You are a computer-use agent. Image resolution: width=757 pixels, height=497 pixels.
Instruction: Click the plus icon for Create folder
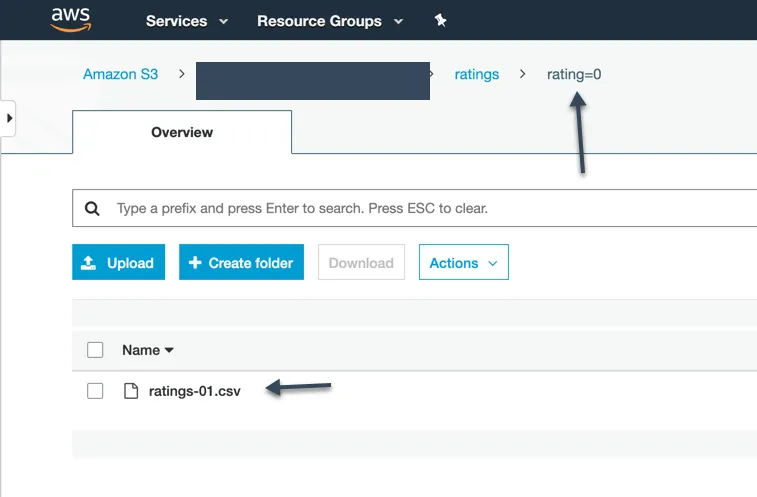[x=195, y=263]
